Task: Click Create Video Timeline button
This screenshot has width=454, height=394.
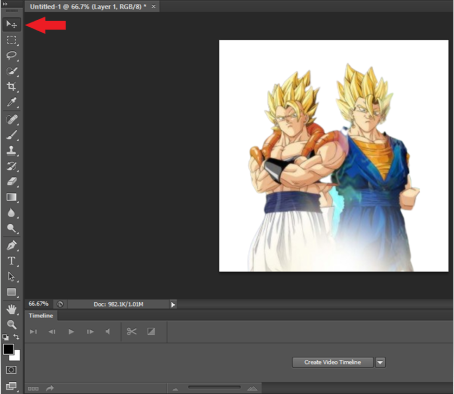Action: tap(333, 362)
